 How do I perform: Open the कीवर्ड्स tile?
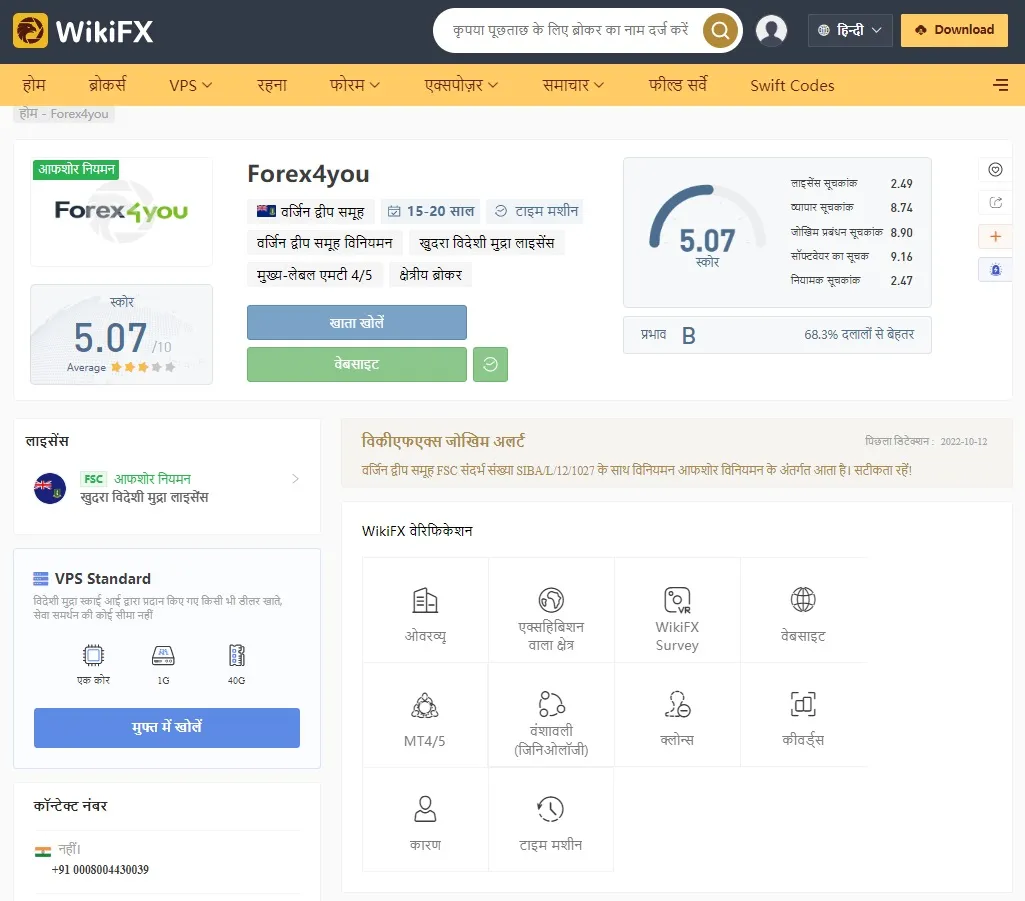pyautogui.click(x=803, y=715)
